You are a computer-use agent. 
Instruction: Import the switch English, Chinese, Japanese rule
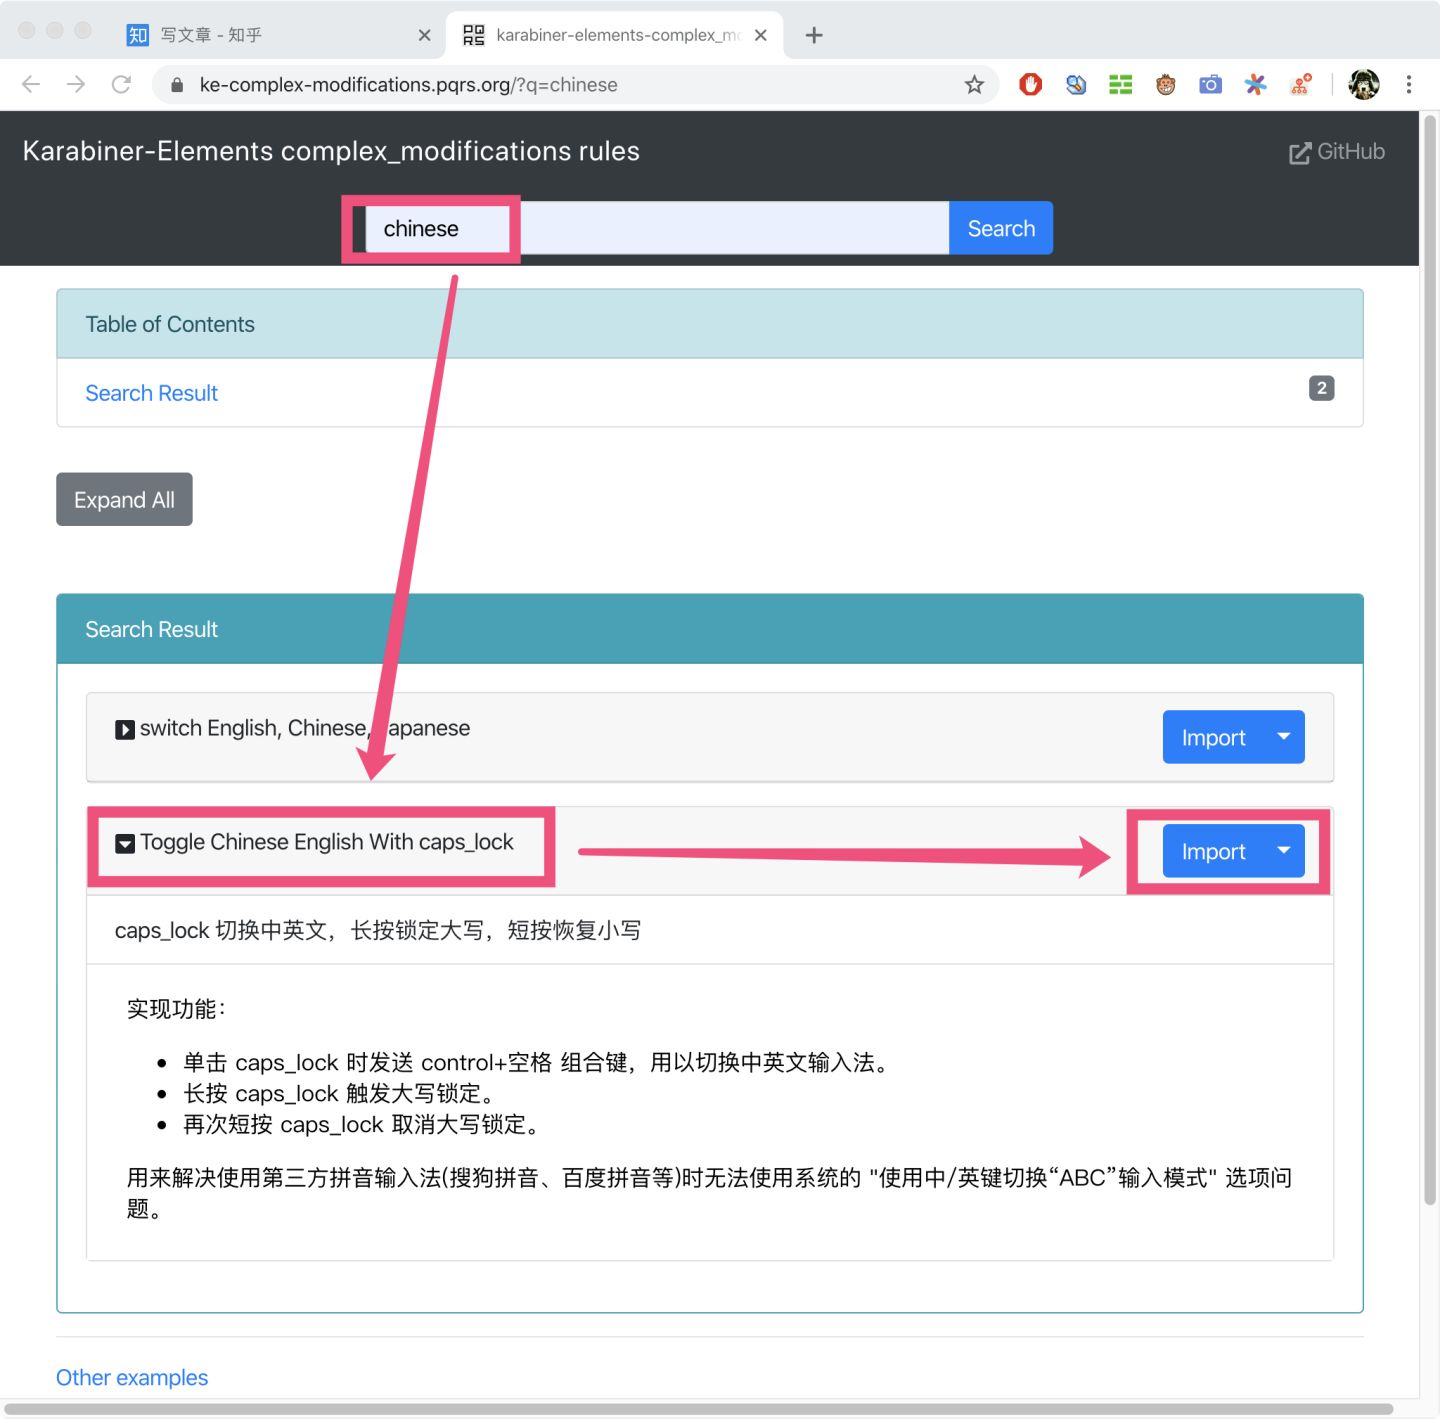click(x=1213, y=737)
